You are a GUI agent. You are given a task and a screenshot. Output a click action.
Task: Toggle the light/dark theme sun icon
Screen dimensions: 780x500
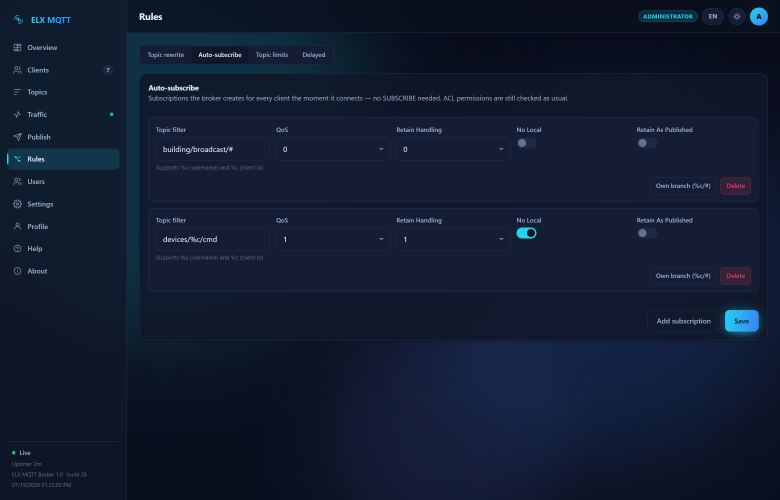click(x=737, y=16)
